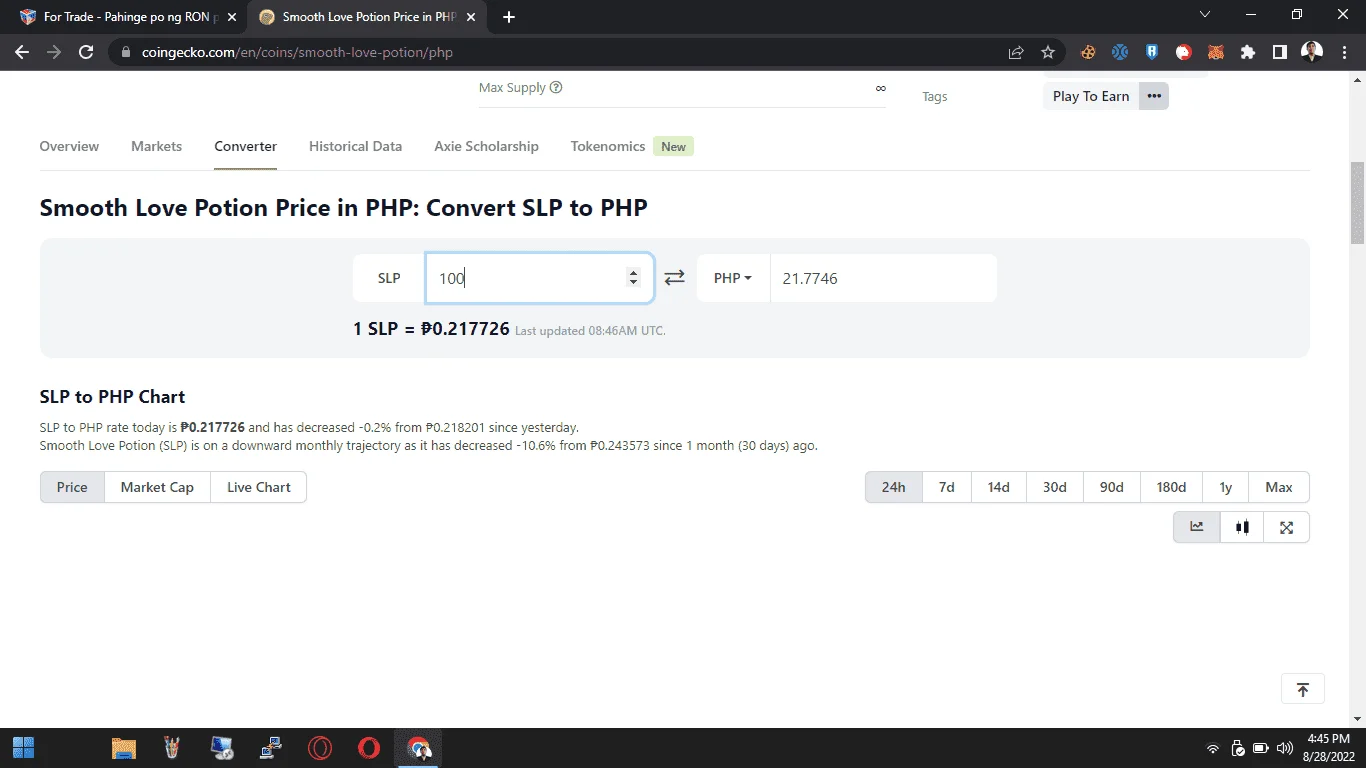Open the Axie Scholarship tab
The height and width of the screenshot is (768, 1366).
tap(486, 146)
